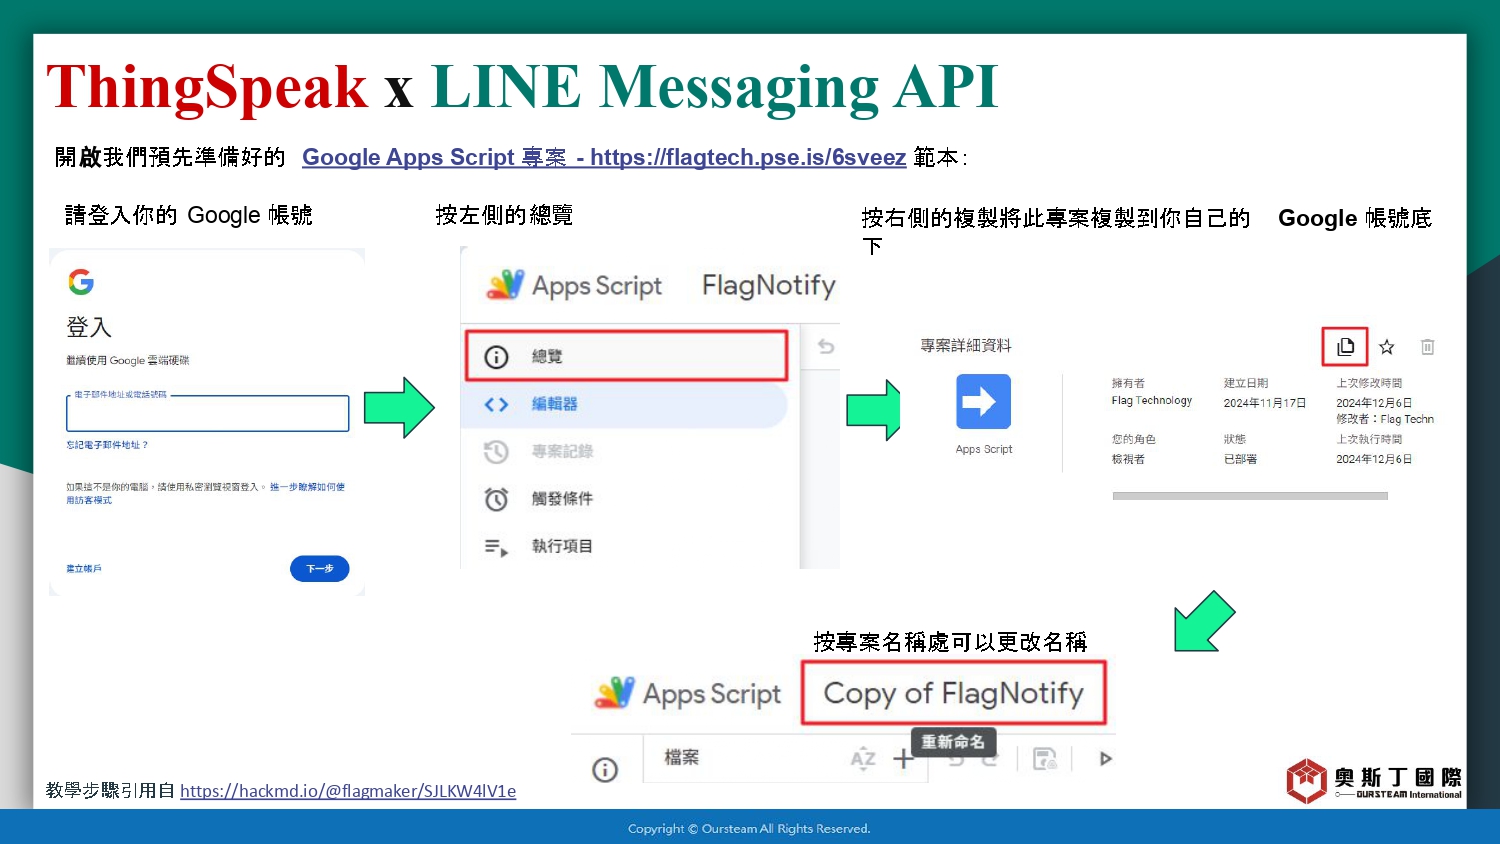The width and height of the screenshot is (1500, 844).
Task: Click the undo arrow beside the sidebar
Action: pyautogui.click(x=826, y=347)
